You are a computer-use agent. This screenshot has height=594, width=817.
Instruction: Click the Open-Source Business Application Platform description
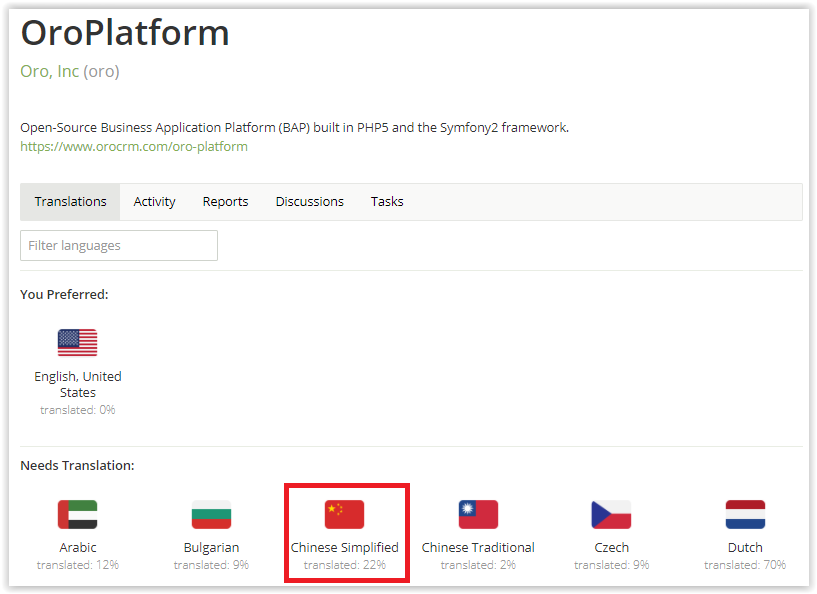click(x=294, y=128)
